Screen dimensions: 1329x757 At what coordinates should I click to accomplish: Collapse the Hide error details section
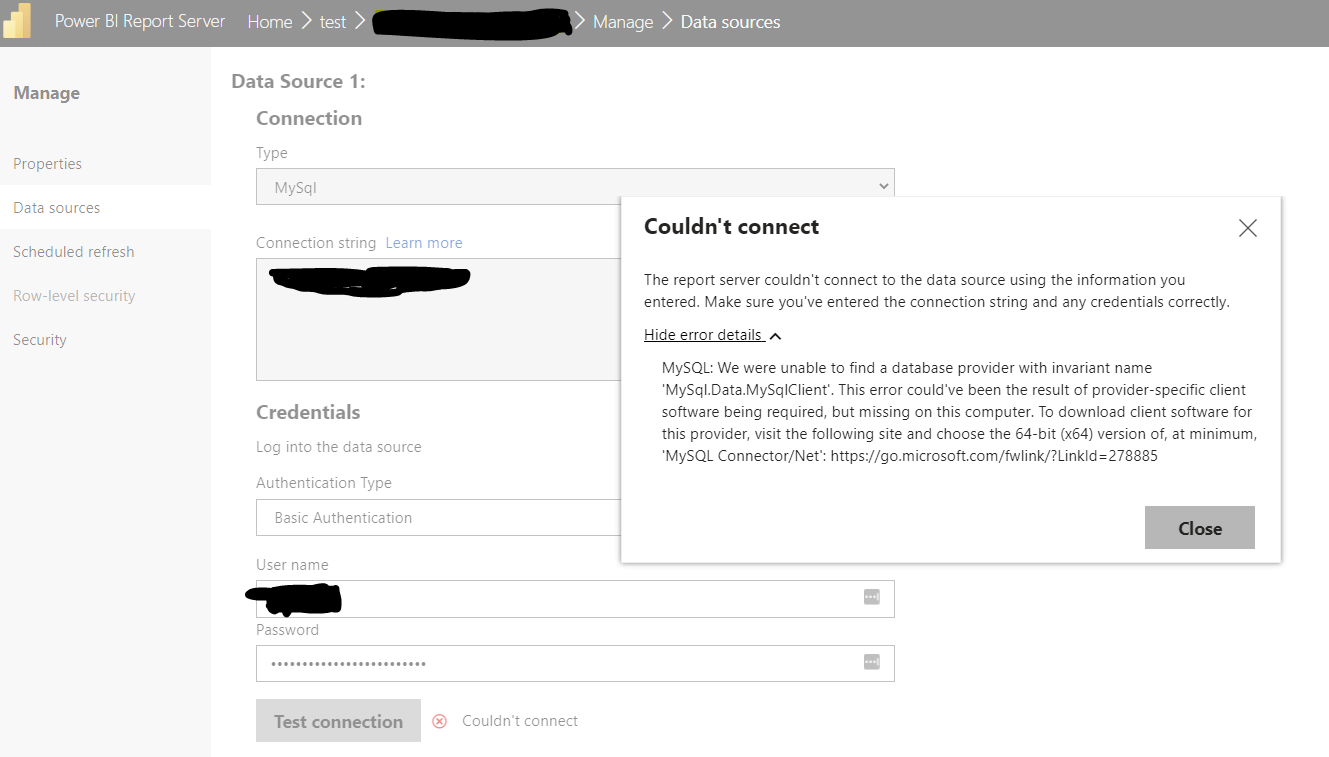tap(712, 335)
